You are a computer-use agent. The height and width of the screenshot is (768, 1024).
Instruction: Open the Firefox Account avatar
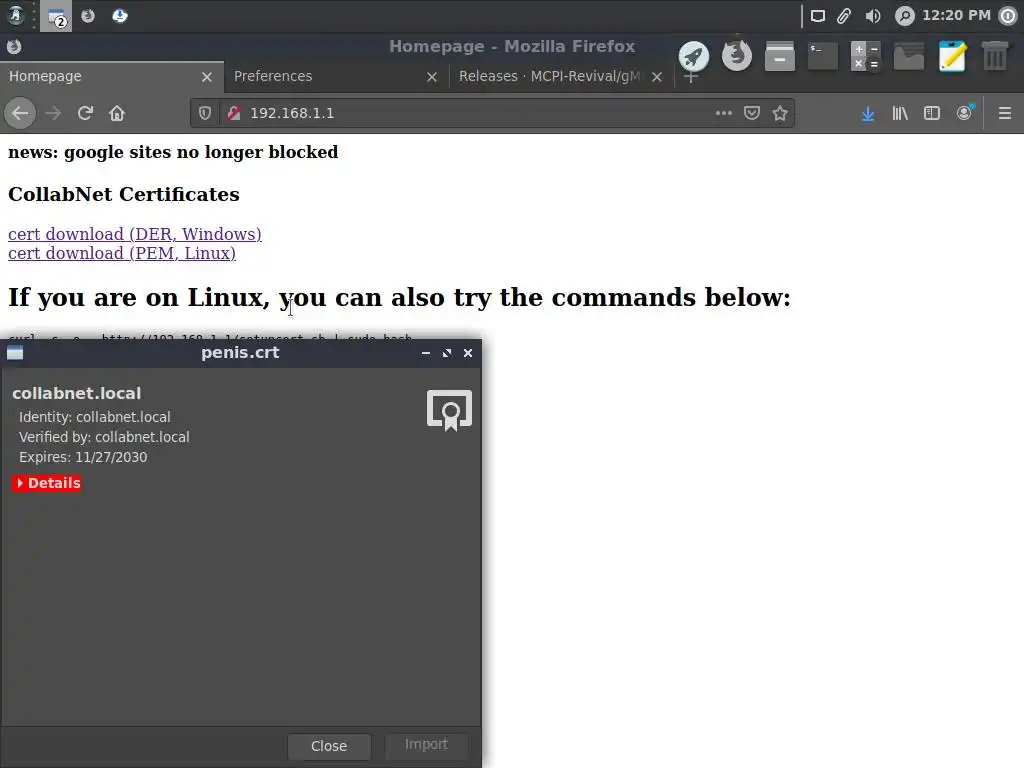click(965, 113)
